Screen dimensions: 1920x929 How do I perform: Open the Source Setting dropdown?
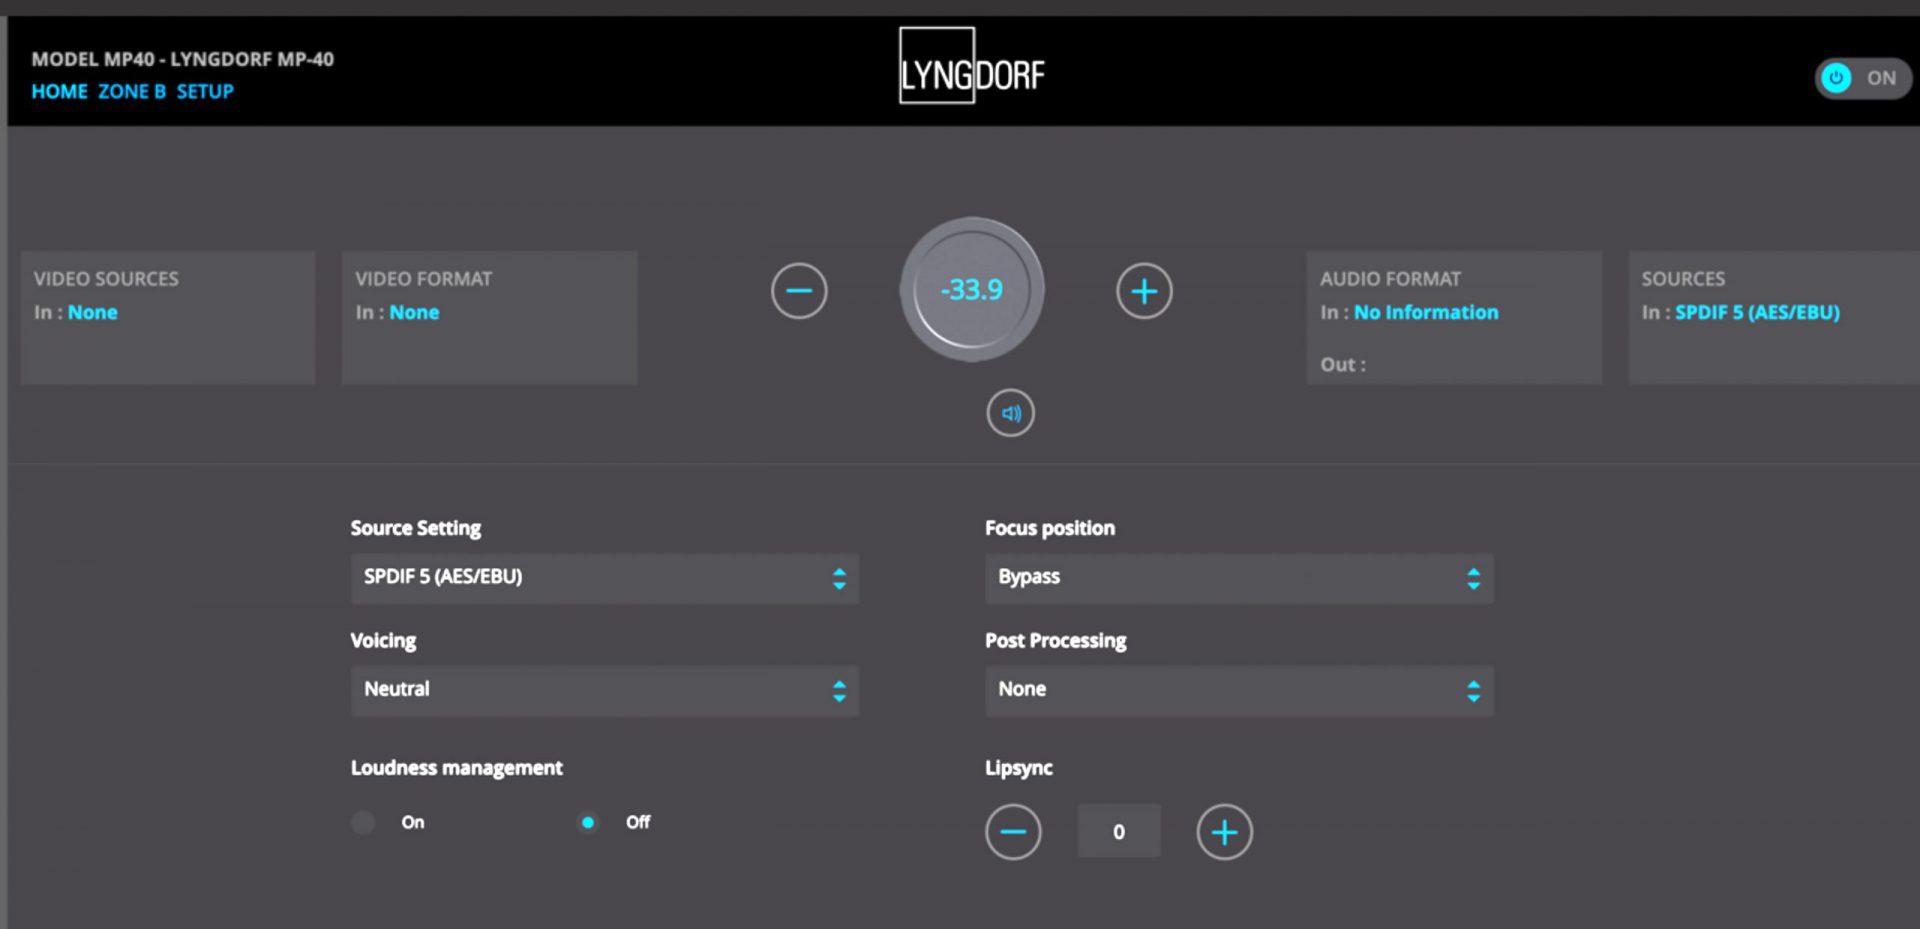(605, 578)
